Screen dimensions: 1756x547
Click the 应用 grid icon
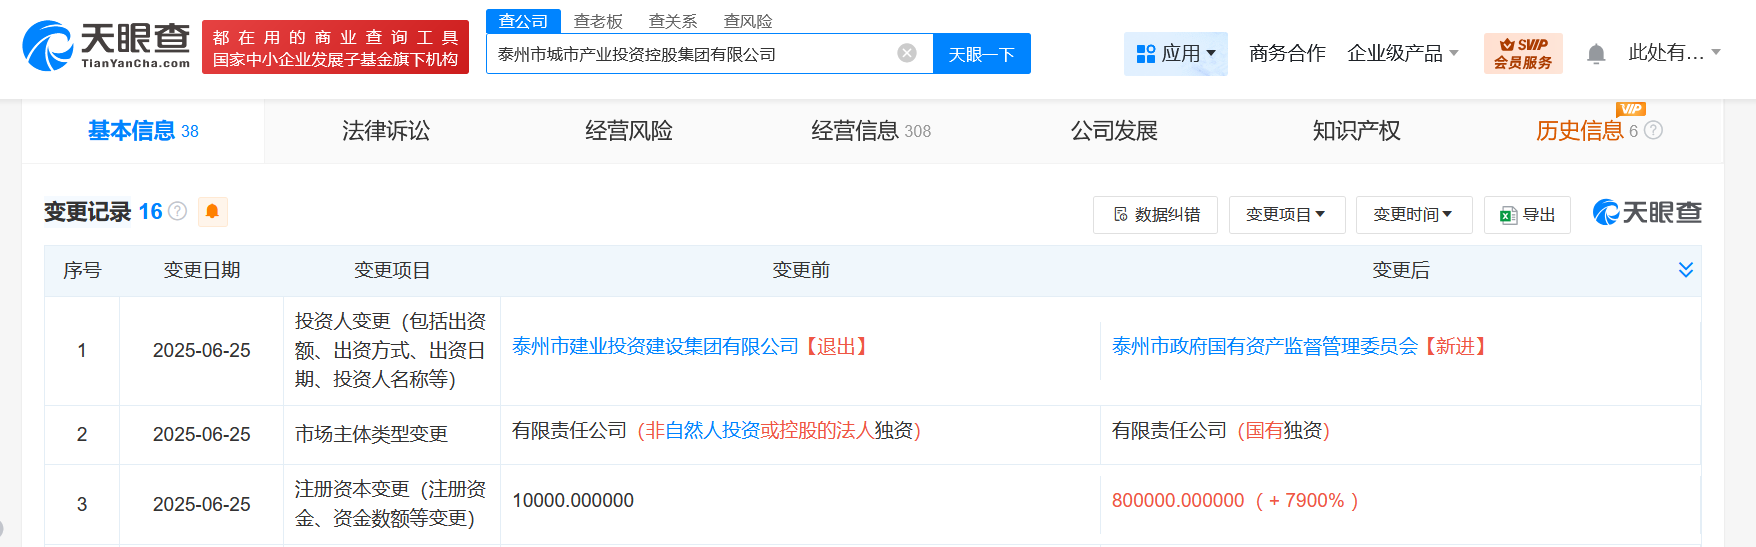coord(1146,54)
